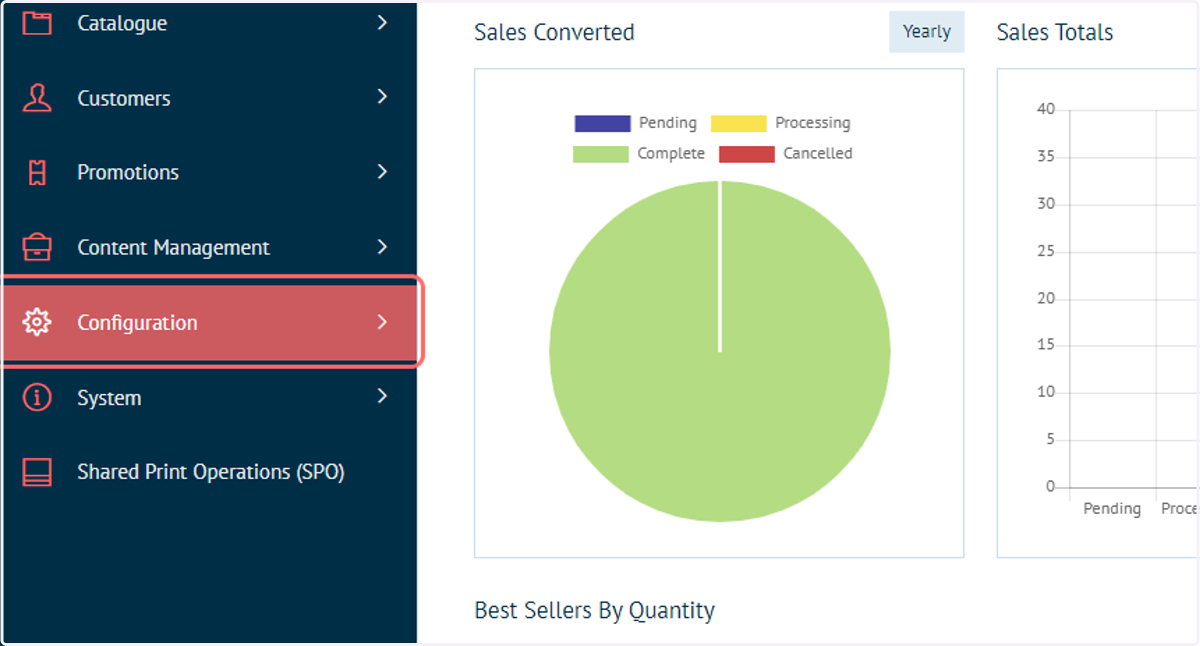Click the Content Management briefcase icon
This screenshot has width=1200, height=646.
[x=37, y=247]
